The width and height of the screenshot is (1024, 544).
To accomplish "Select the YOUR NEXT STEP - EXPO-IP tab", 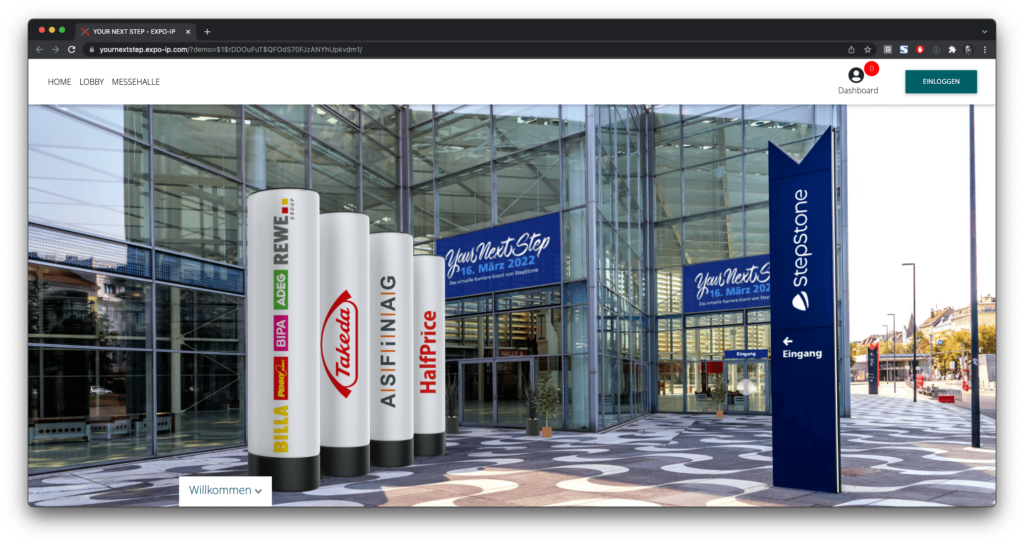I will click(x=136, y=31).
